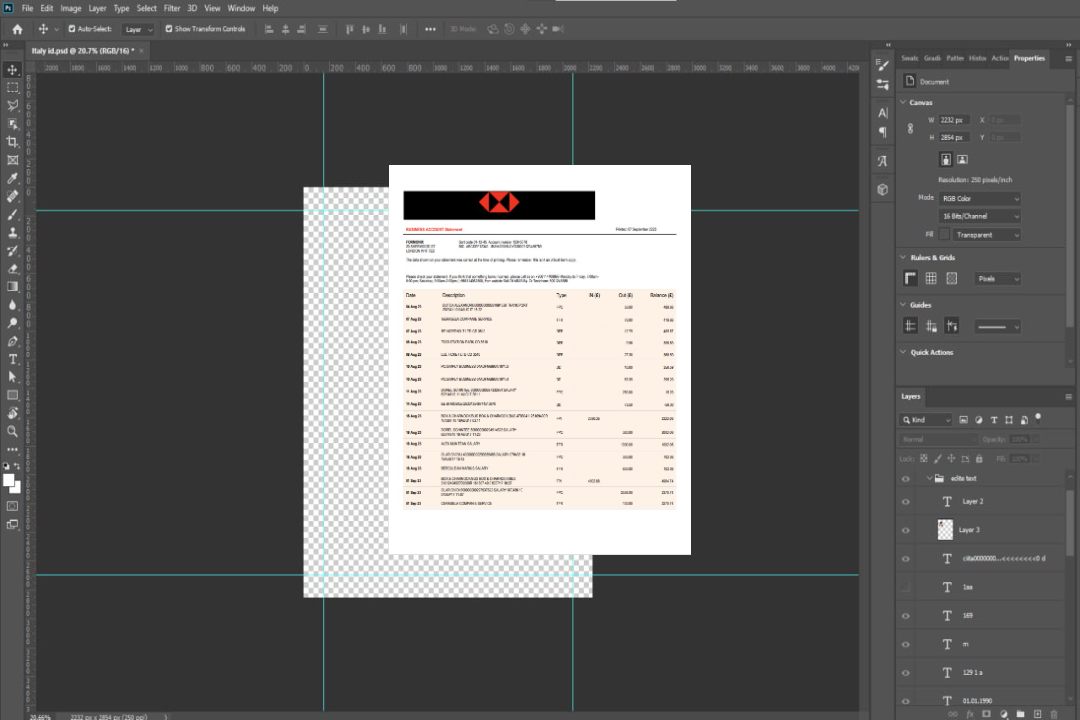Click the Quick Actions section header
Viewport: 1080px width, 720px height.
click(x=931, y=352)
